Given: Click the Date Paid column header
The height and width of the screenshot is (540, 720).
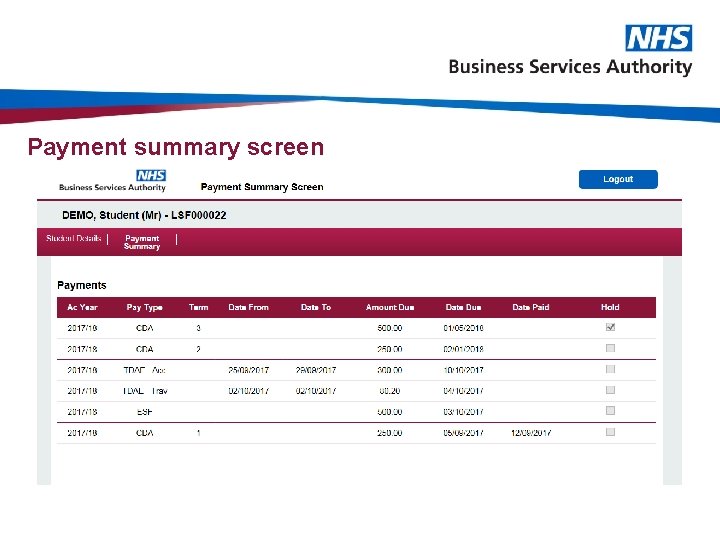Looking at the screenshot, I should pos(531,307).
